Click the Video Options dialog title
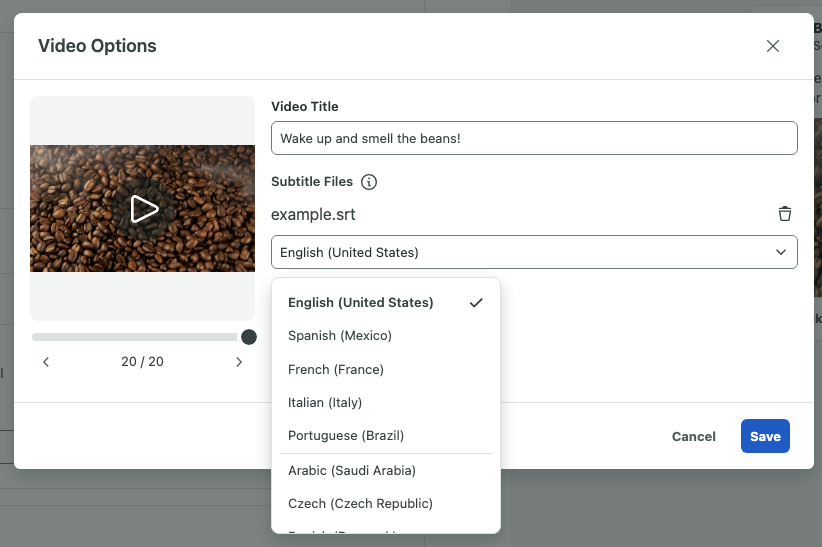This screenshot has height=547, width=822. coord(97,46)
